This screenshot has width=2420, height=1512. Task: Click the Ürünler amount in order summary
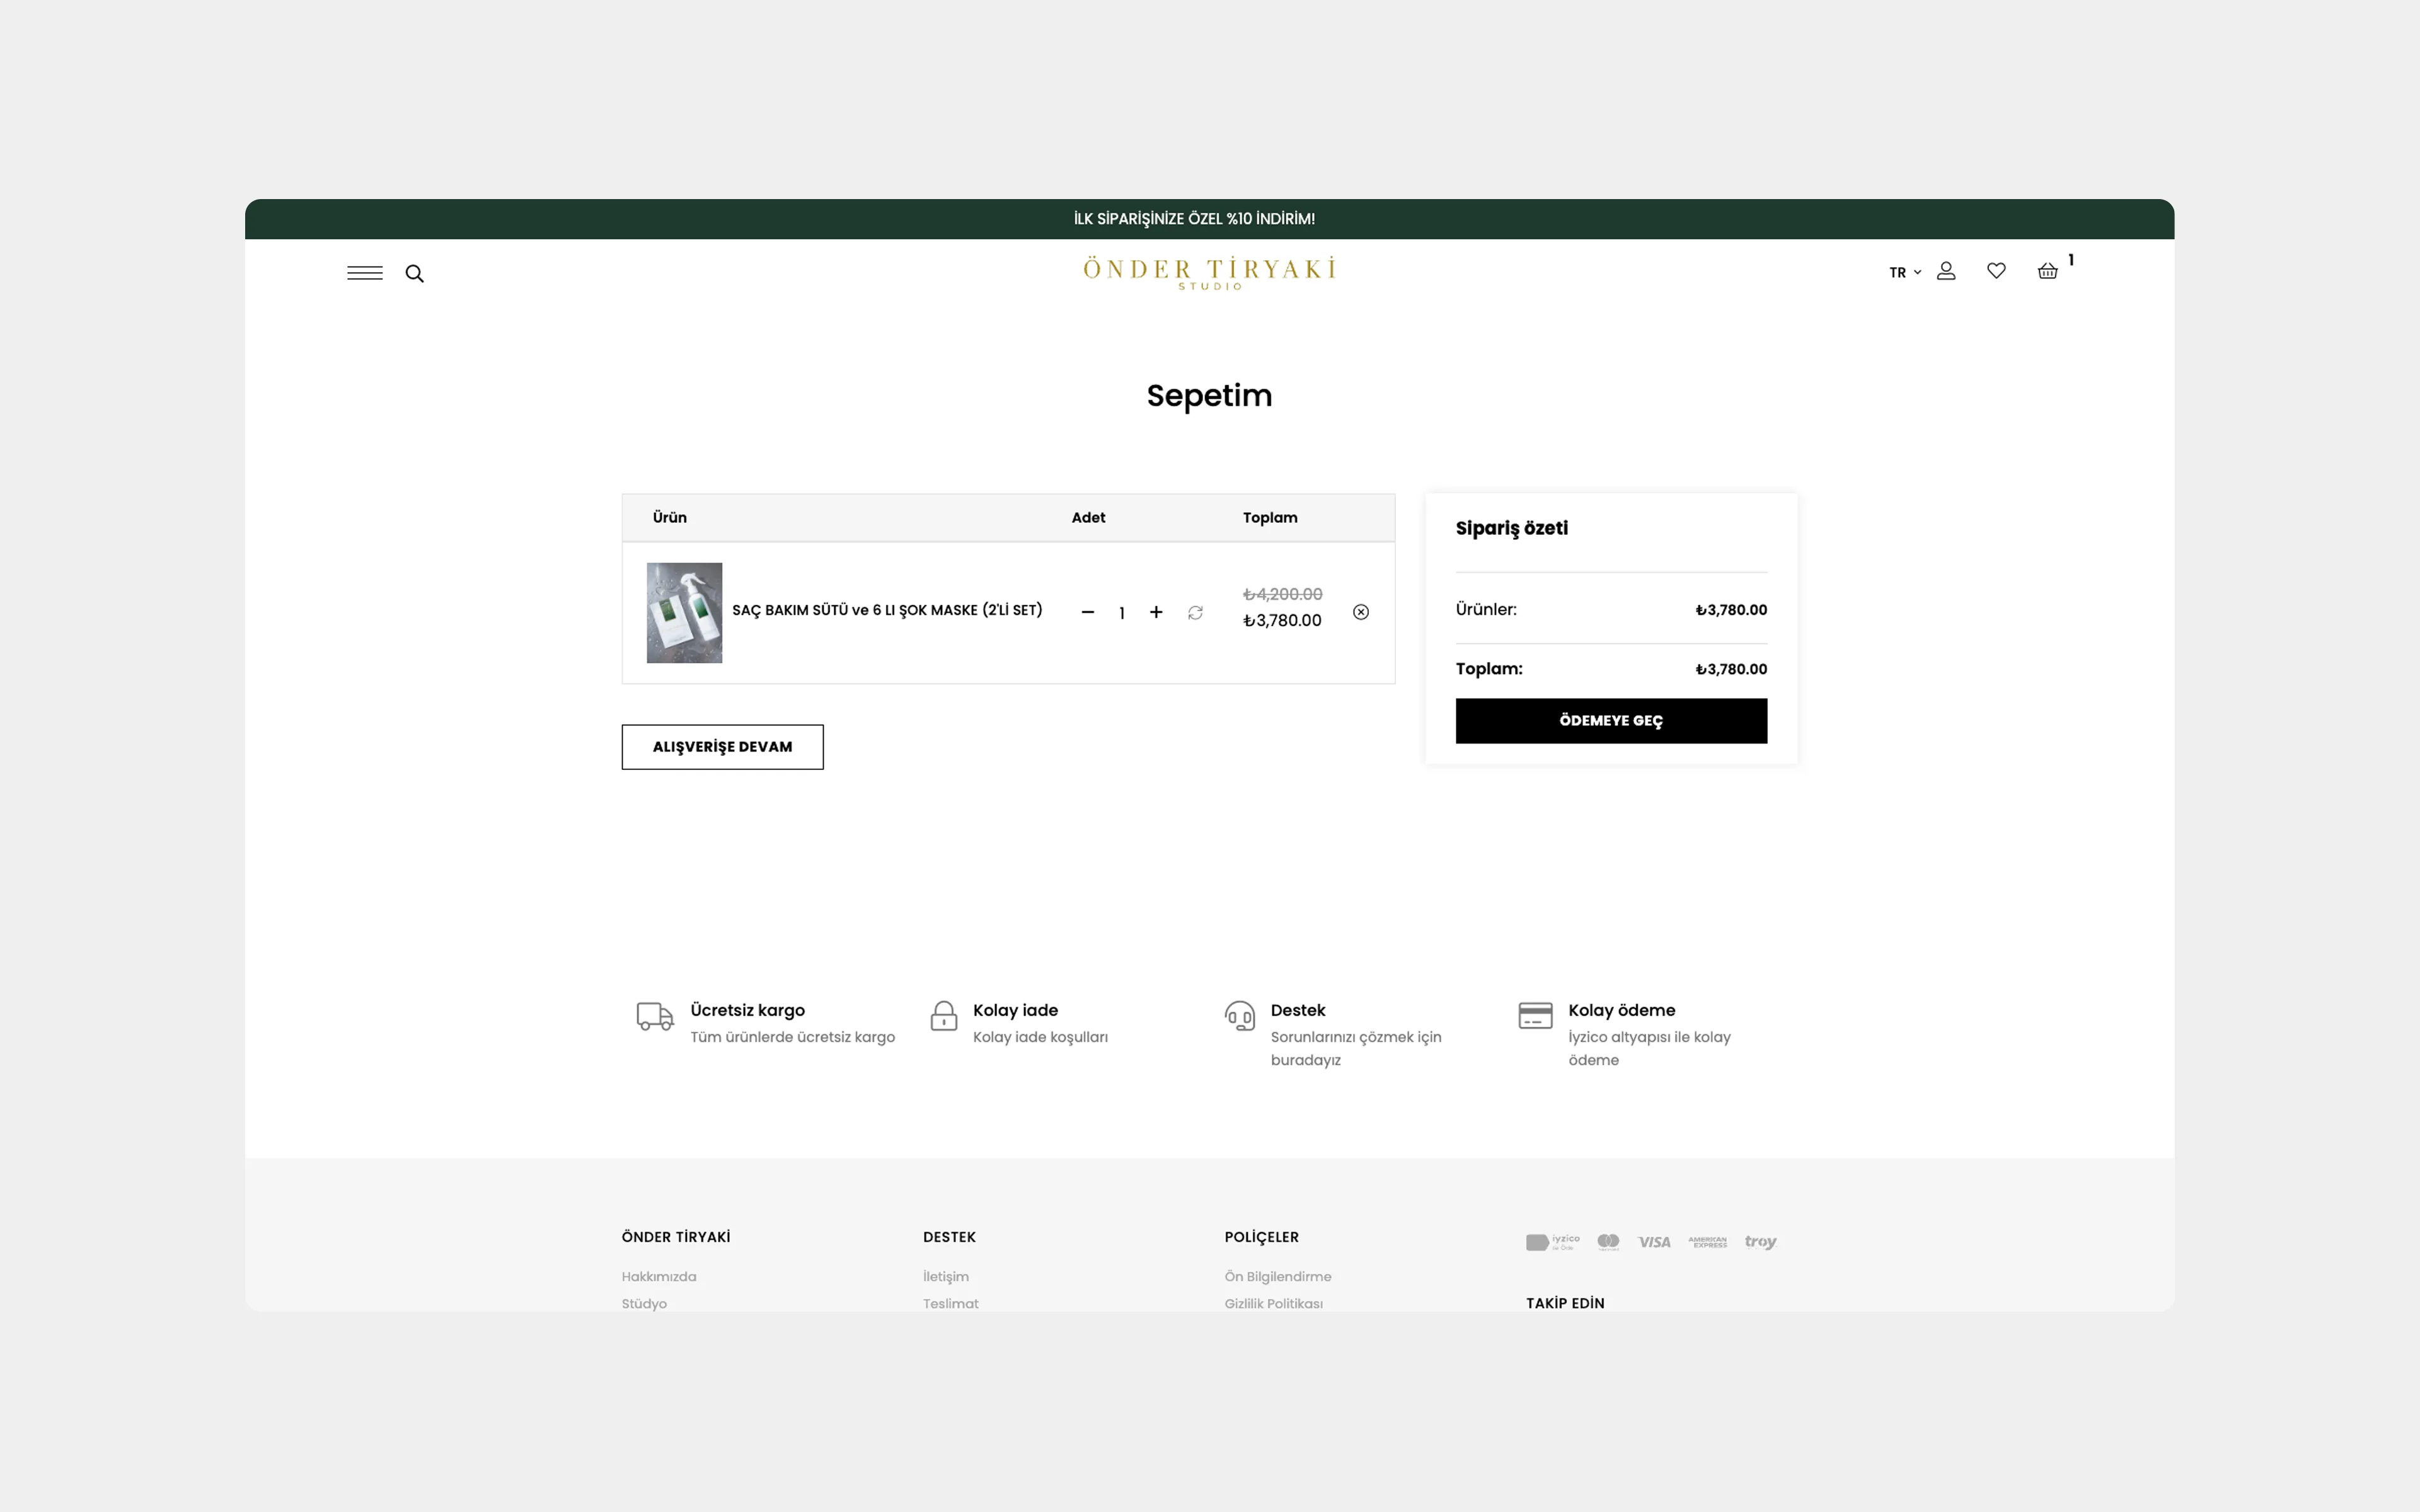pos(1731,610)
